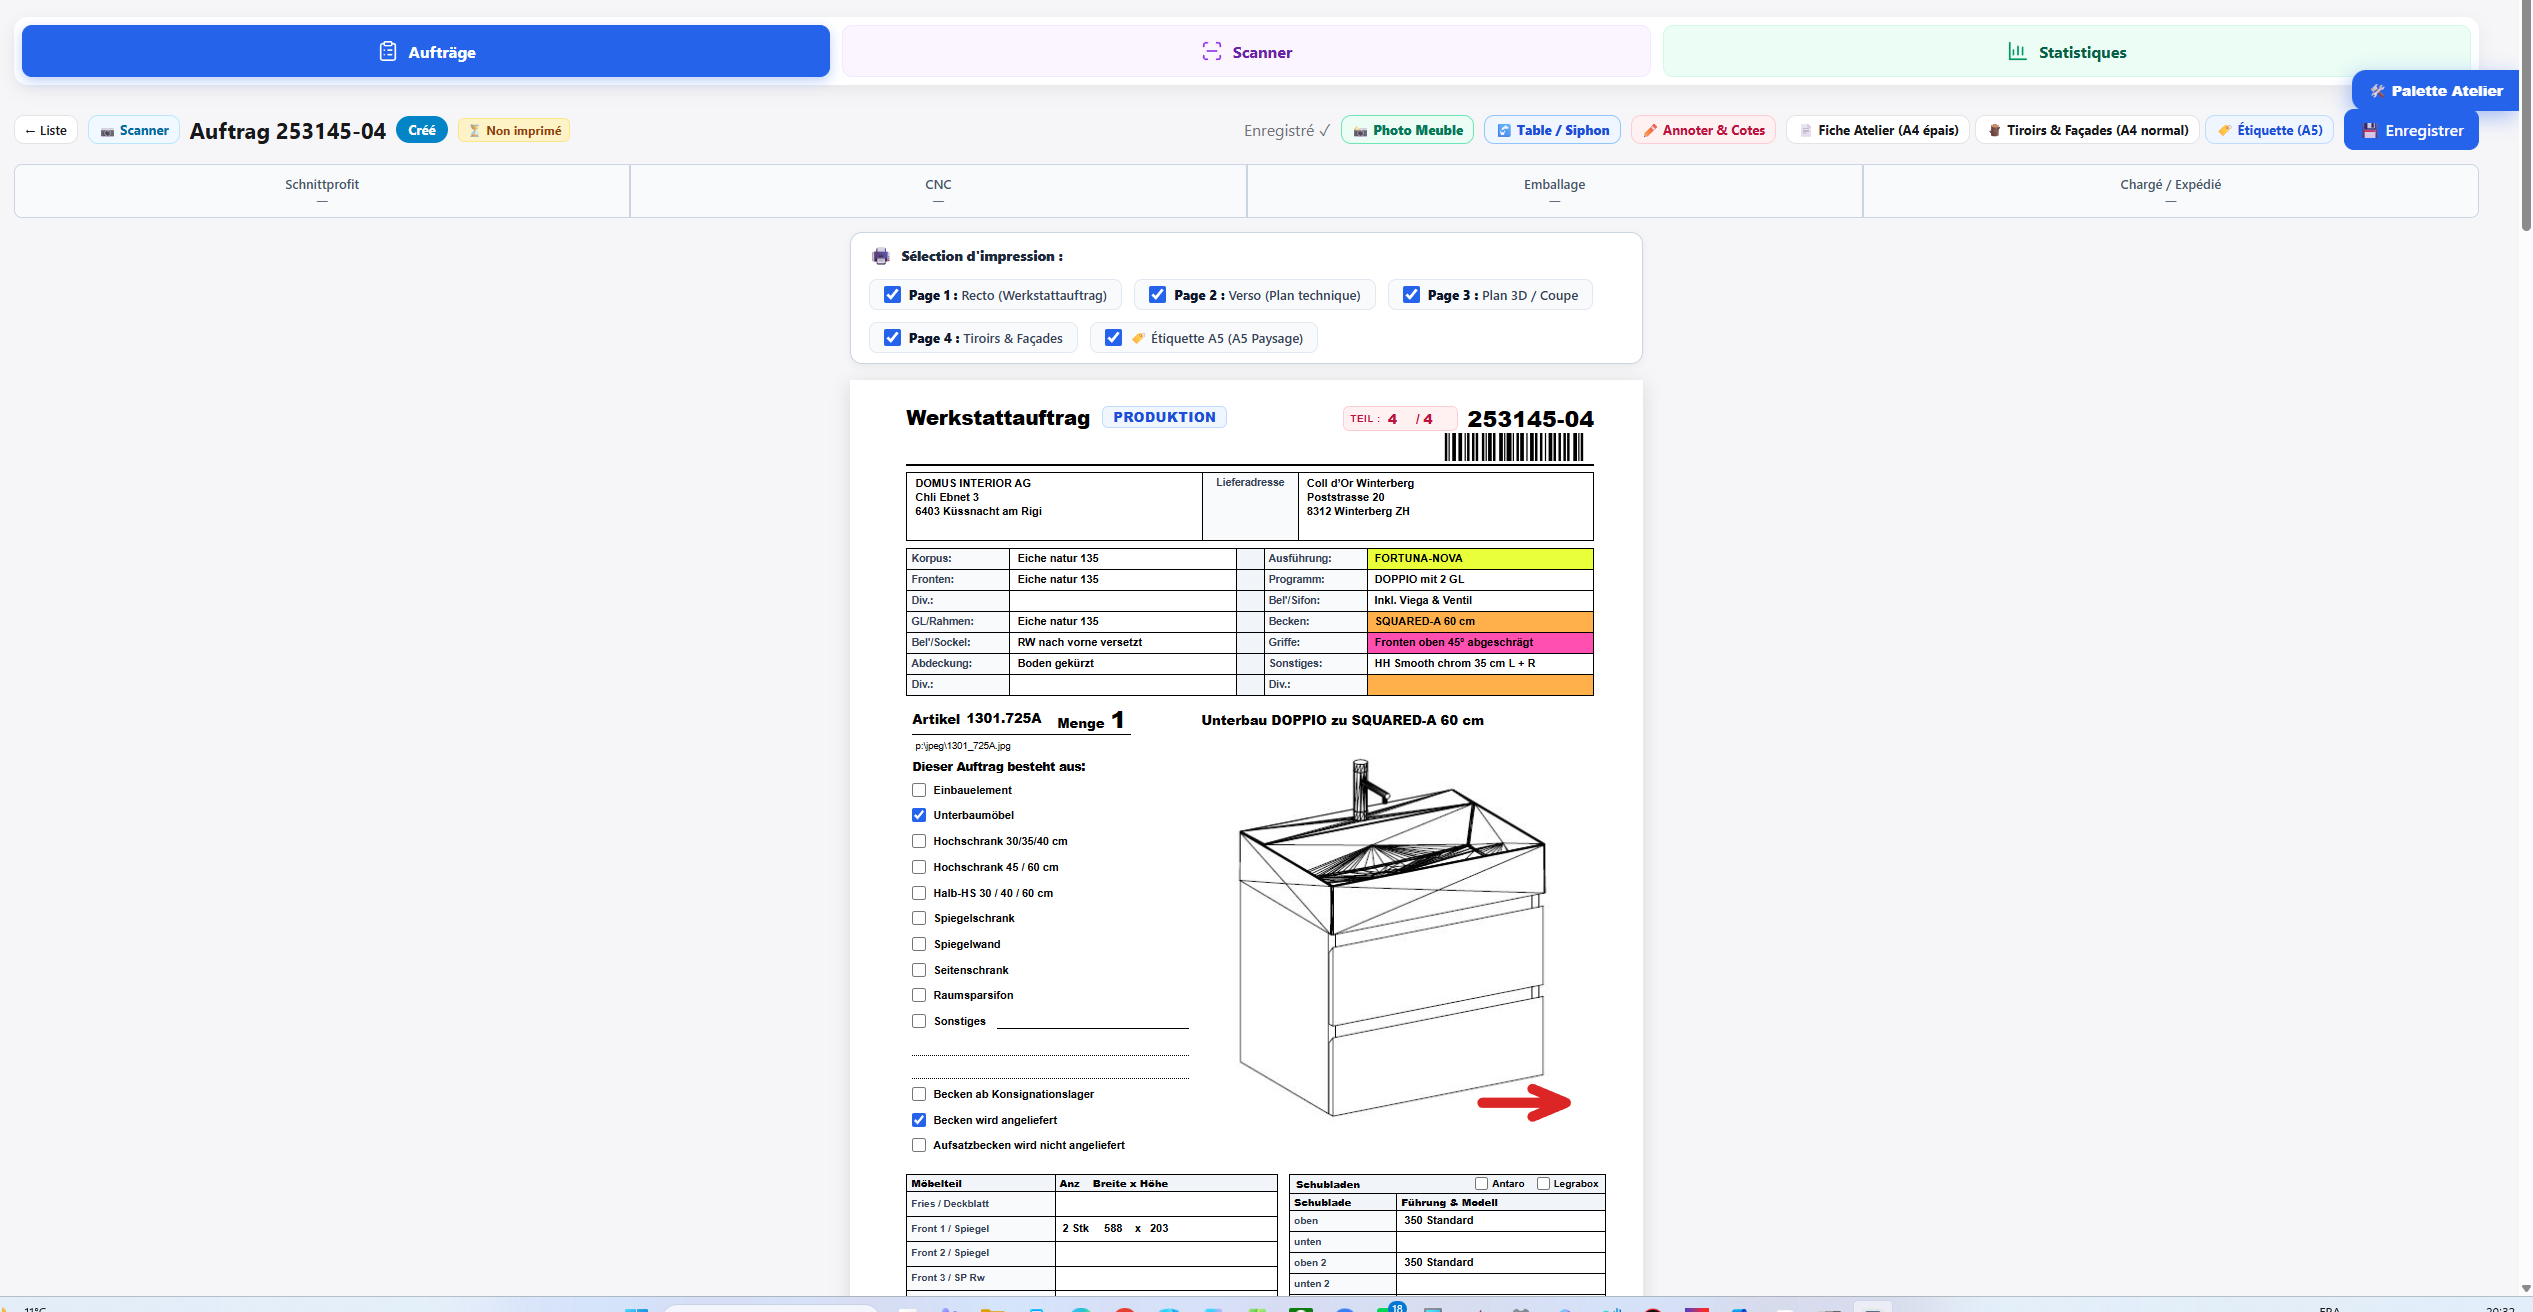Check Becken ab Konsignationslager checkbox

coord(919,1094)
